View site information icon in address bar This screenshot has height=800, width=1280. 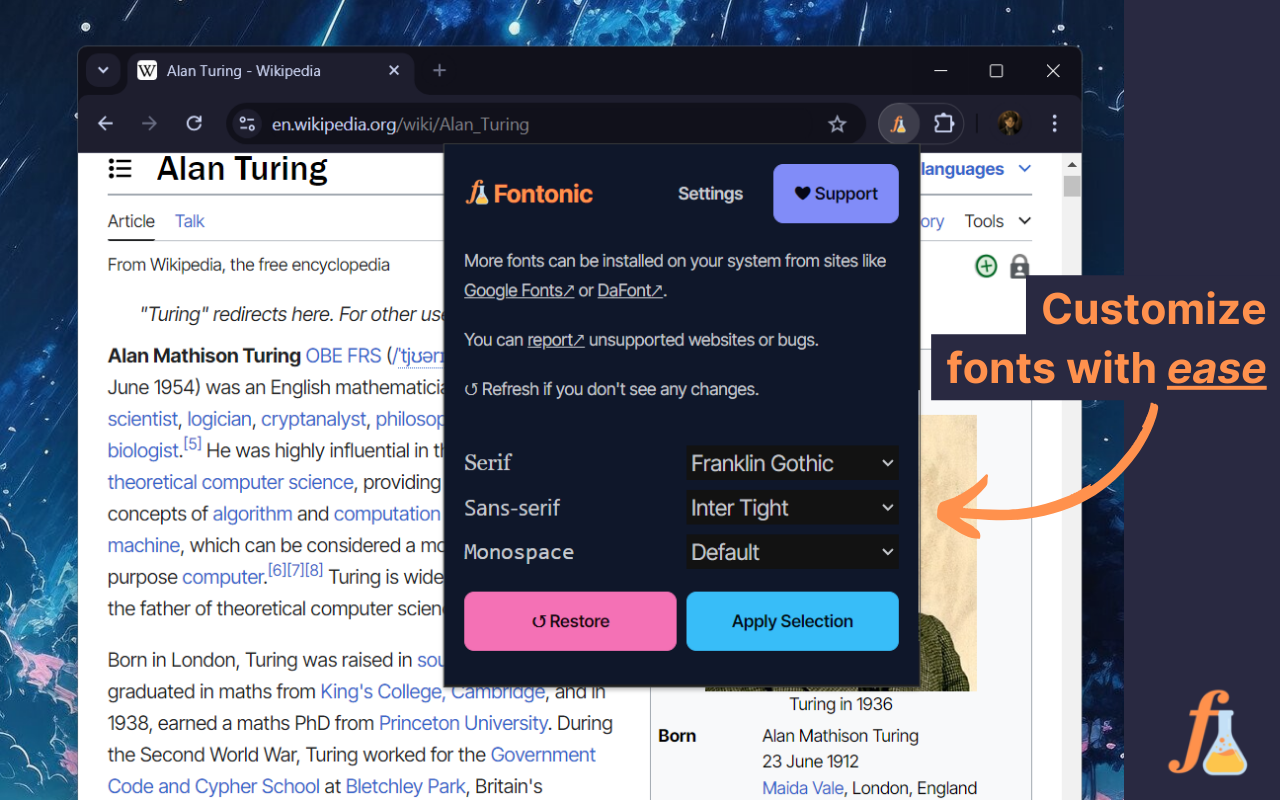pos(246,125)
